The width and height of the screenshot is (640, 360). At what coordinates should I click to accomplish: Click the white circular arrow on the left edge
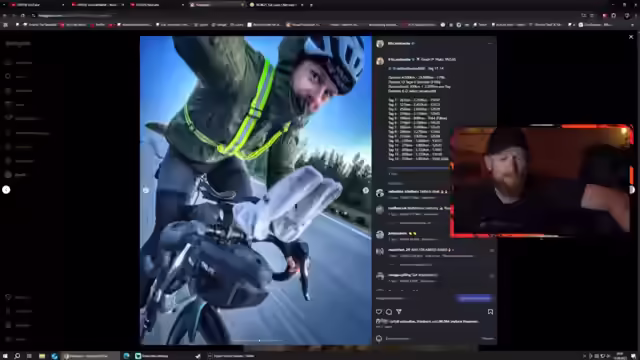point(6,190)
